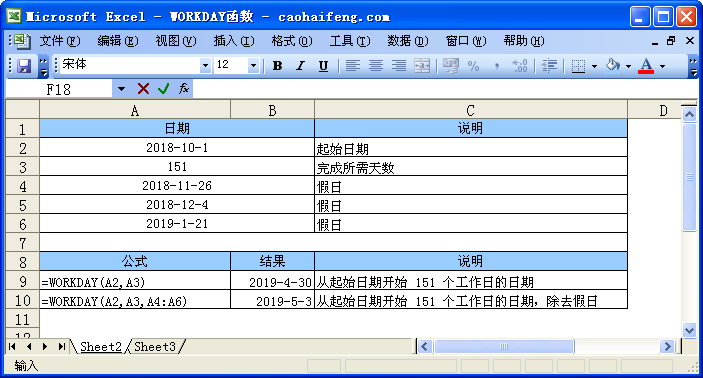Apply Currency style format
703x378 pixels.
451,66
